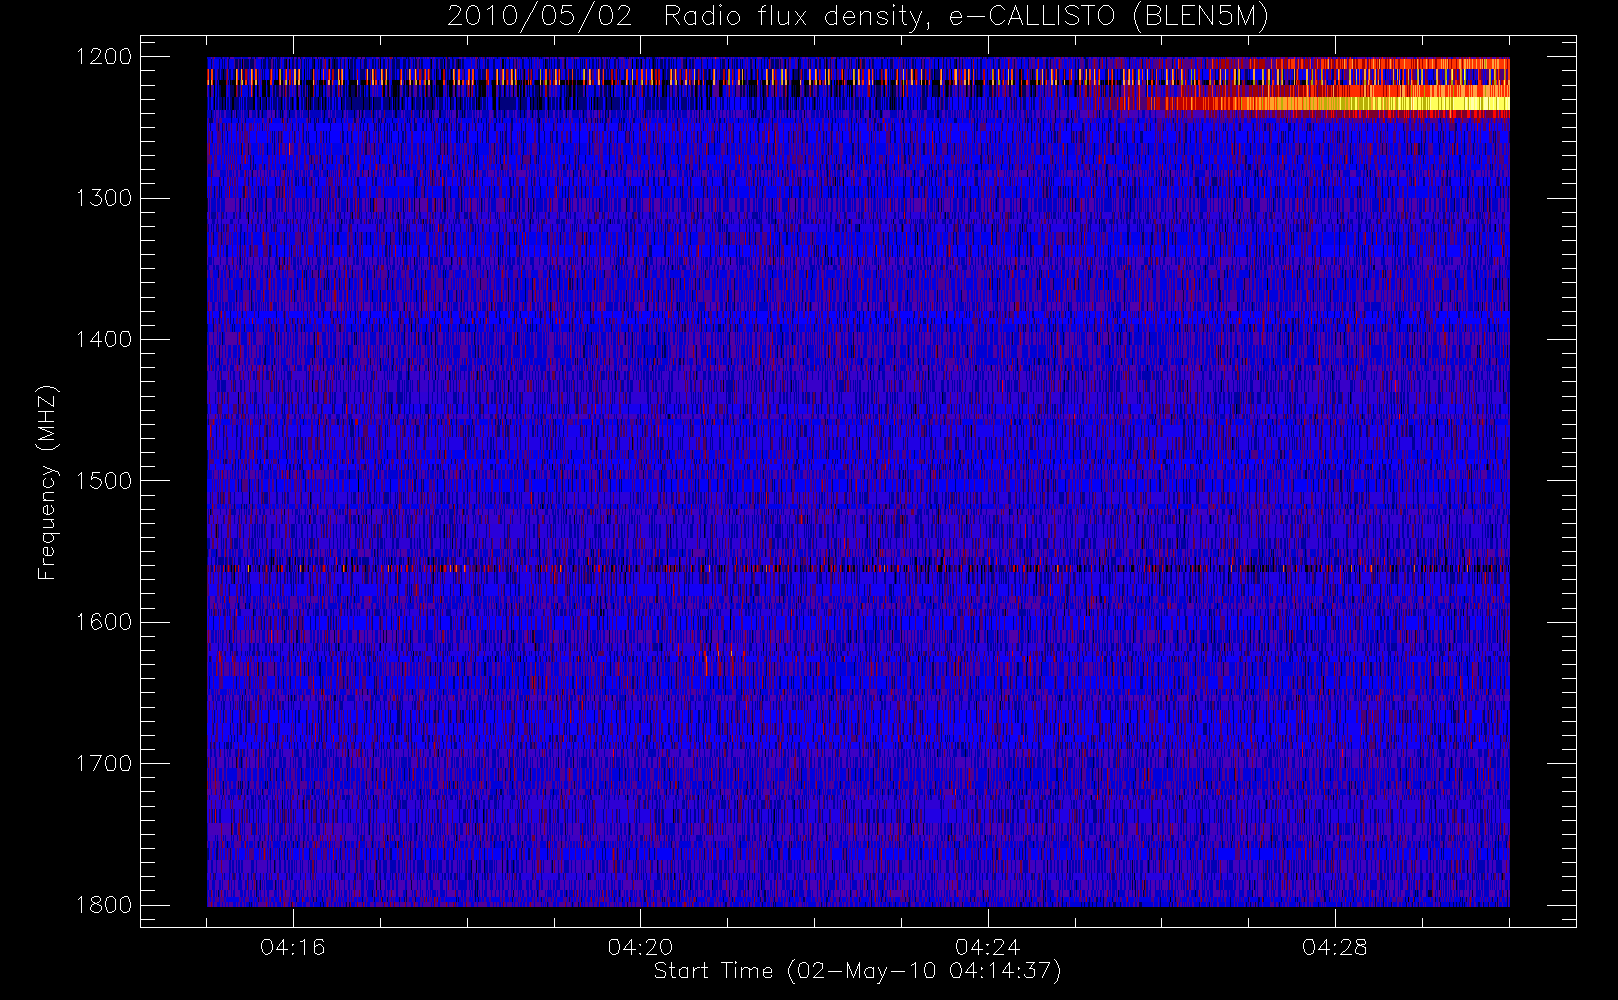The width and height of the screenshot is (1618, 1000).
Task: Select the 1700 frequency axis label
Action: pos(104,763)
